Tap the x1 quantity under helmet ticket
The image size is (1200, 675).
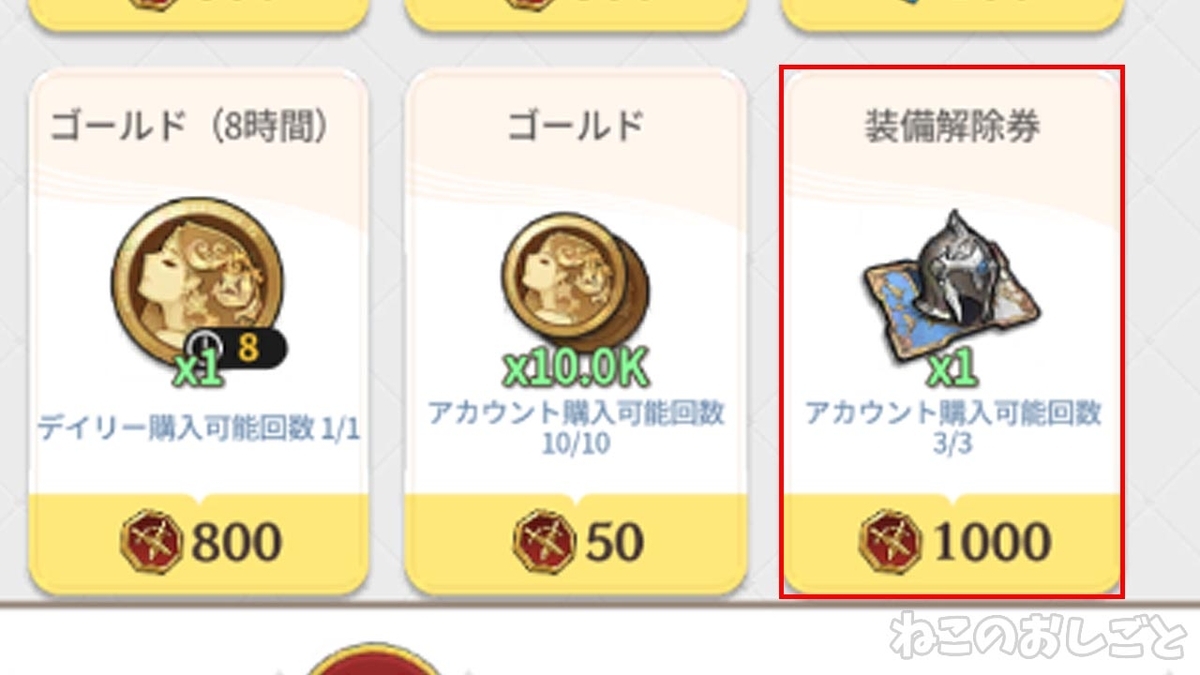coord(951,370)
